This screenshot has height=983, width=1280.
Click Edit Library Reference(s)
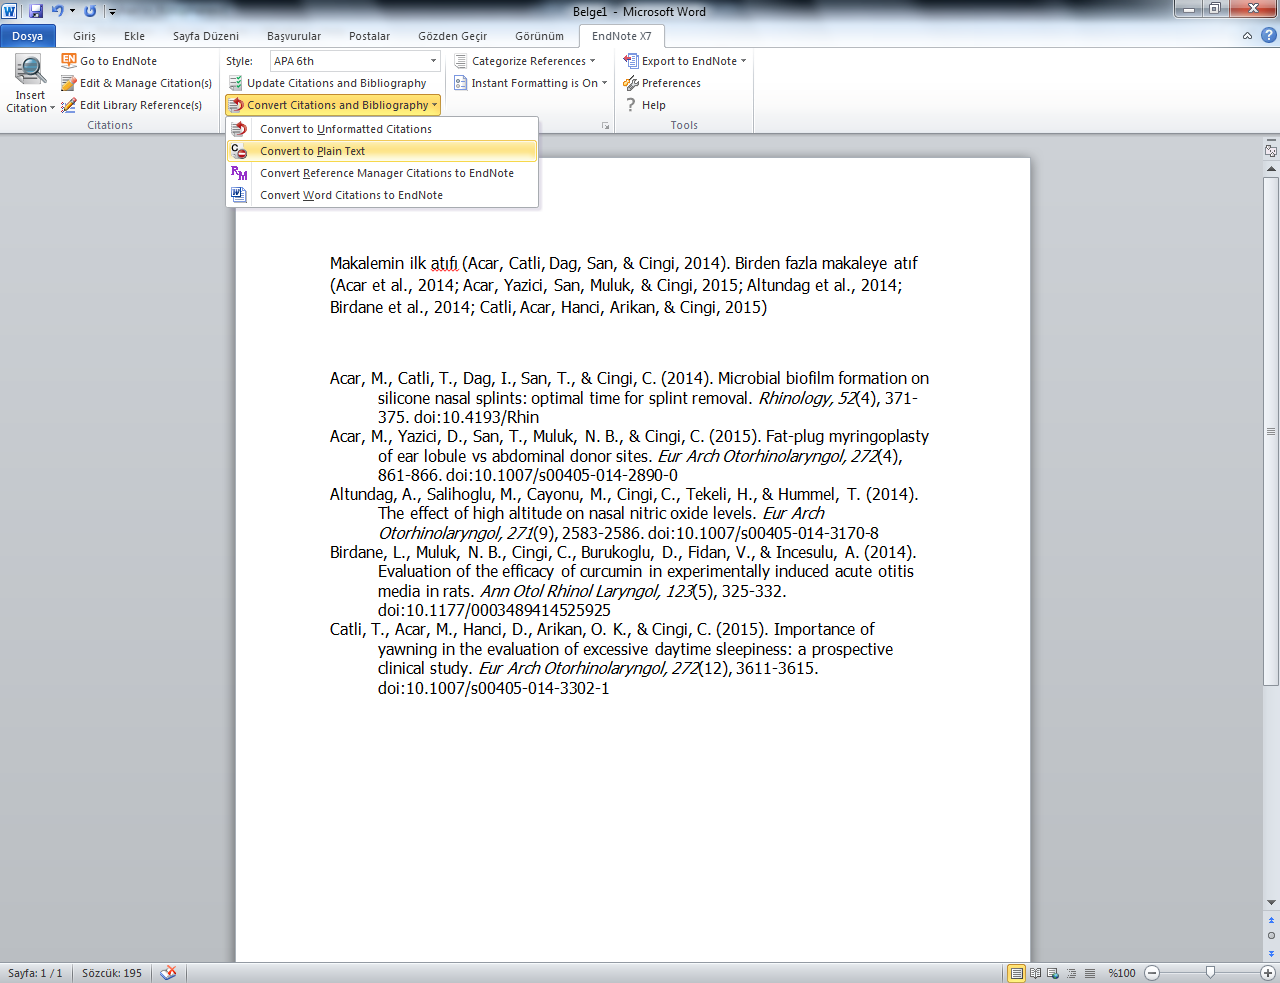coord(131,105)
